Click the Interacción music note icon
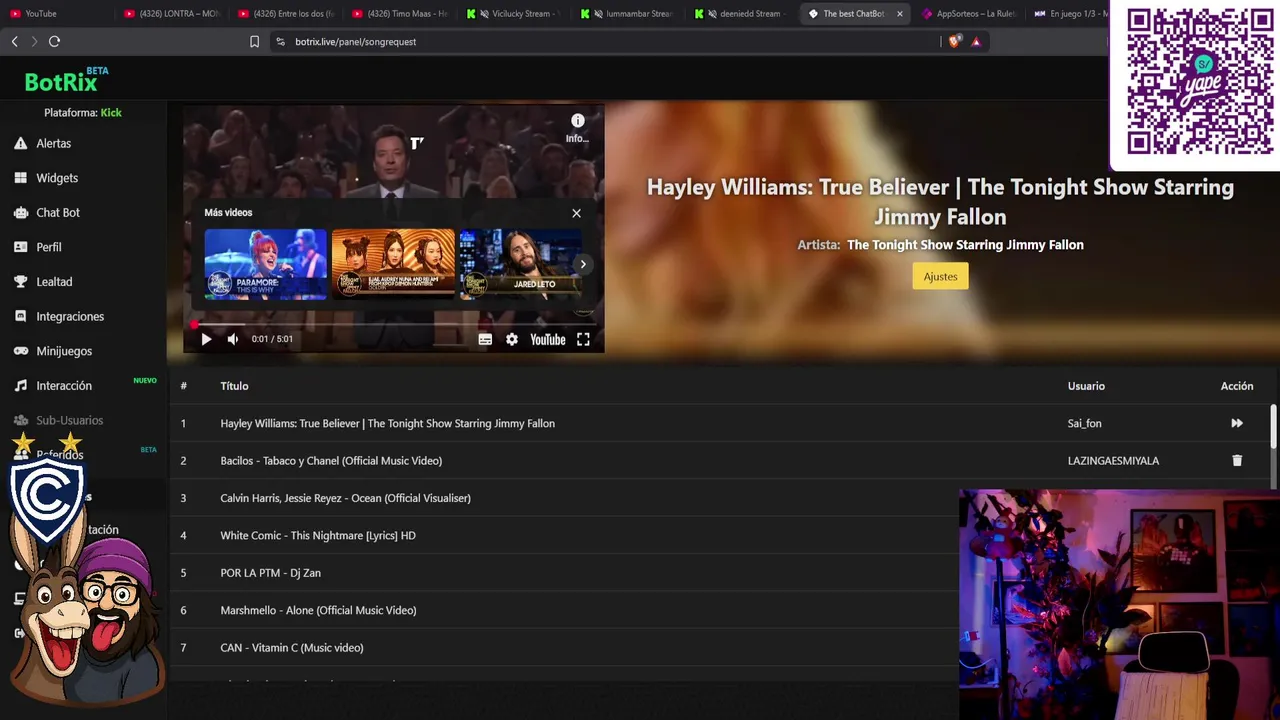This screenshot has height=720, width=1280. [20, 386]
